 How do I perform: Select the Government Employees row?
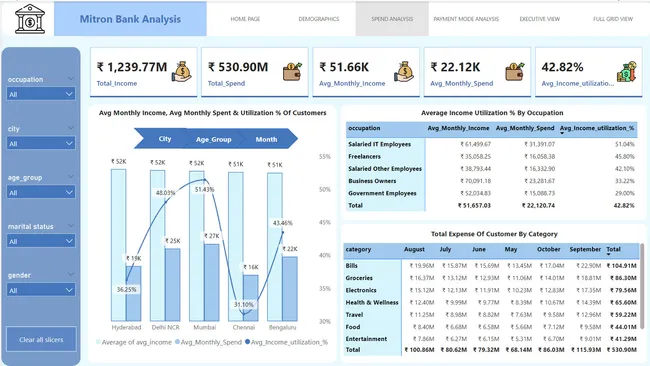(x=491, y=193)
